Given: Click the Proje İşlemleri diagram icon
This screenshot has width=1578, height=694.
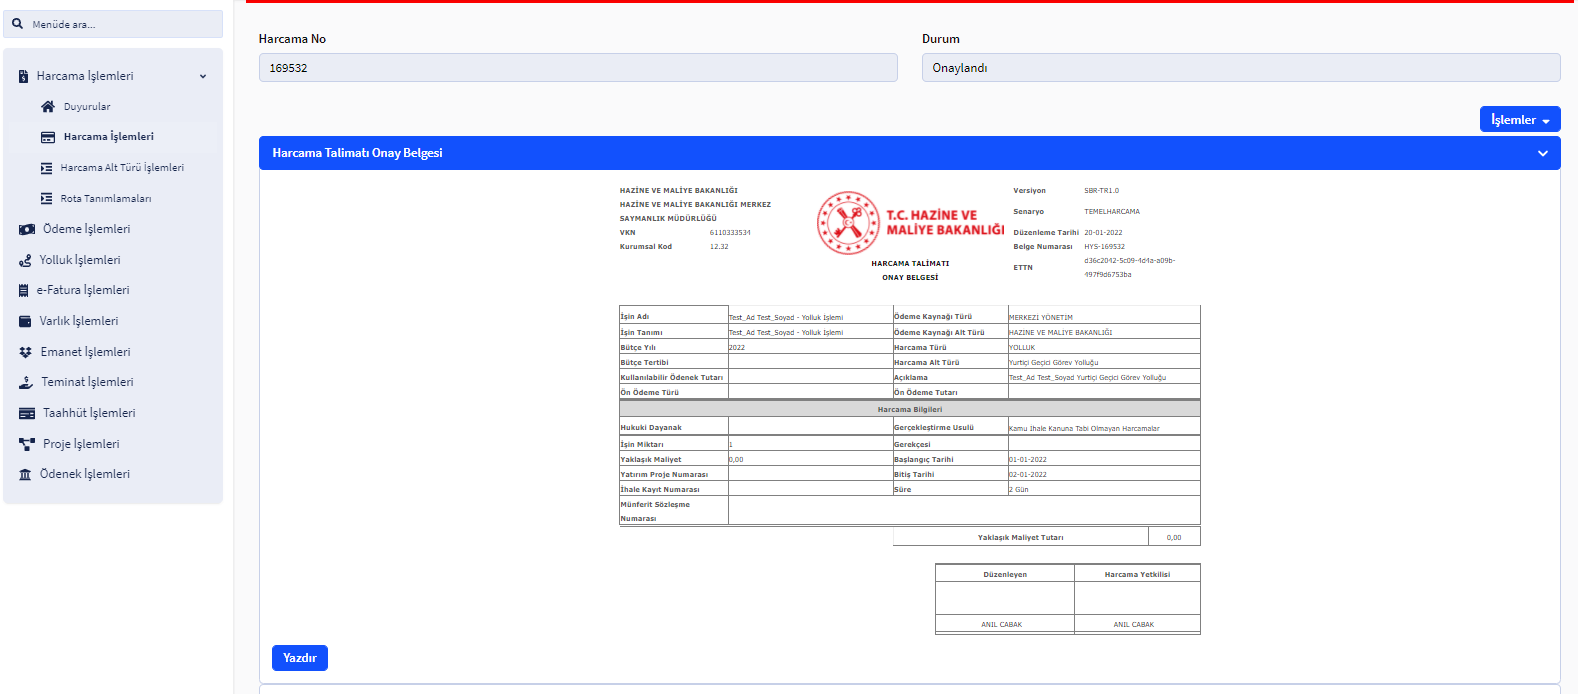Looking at the screenshot, I should [27, 444].
